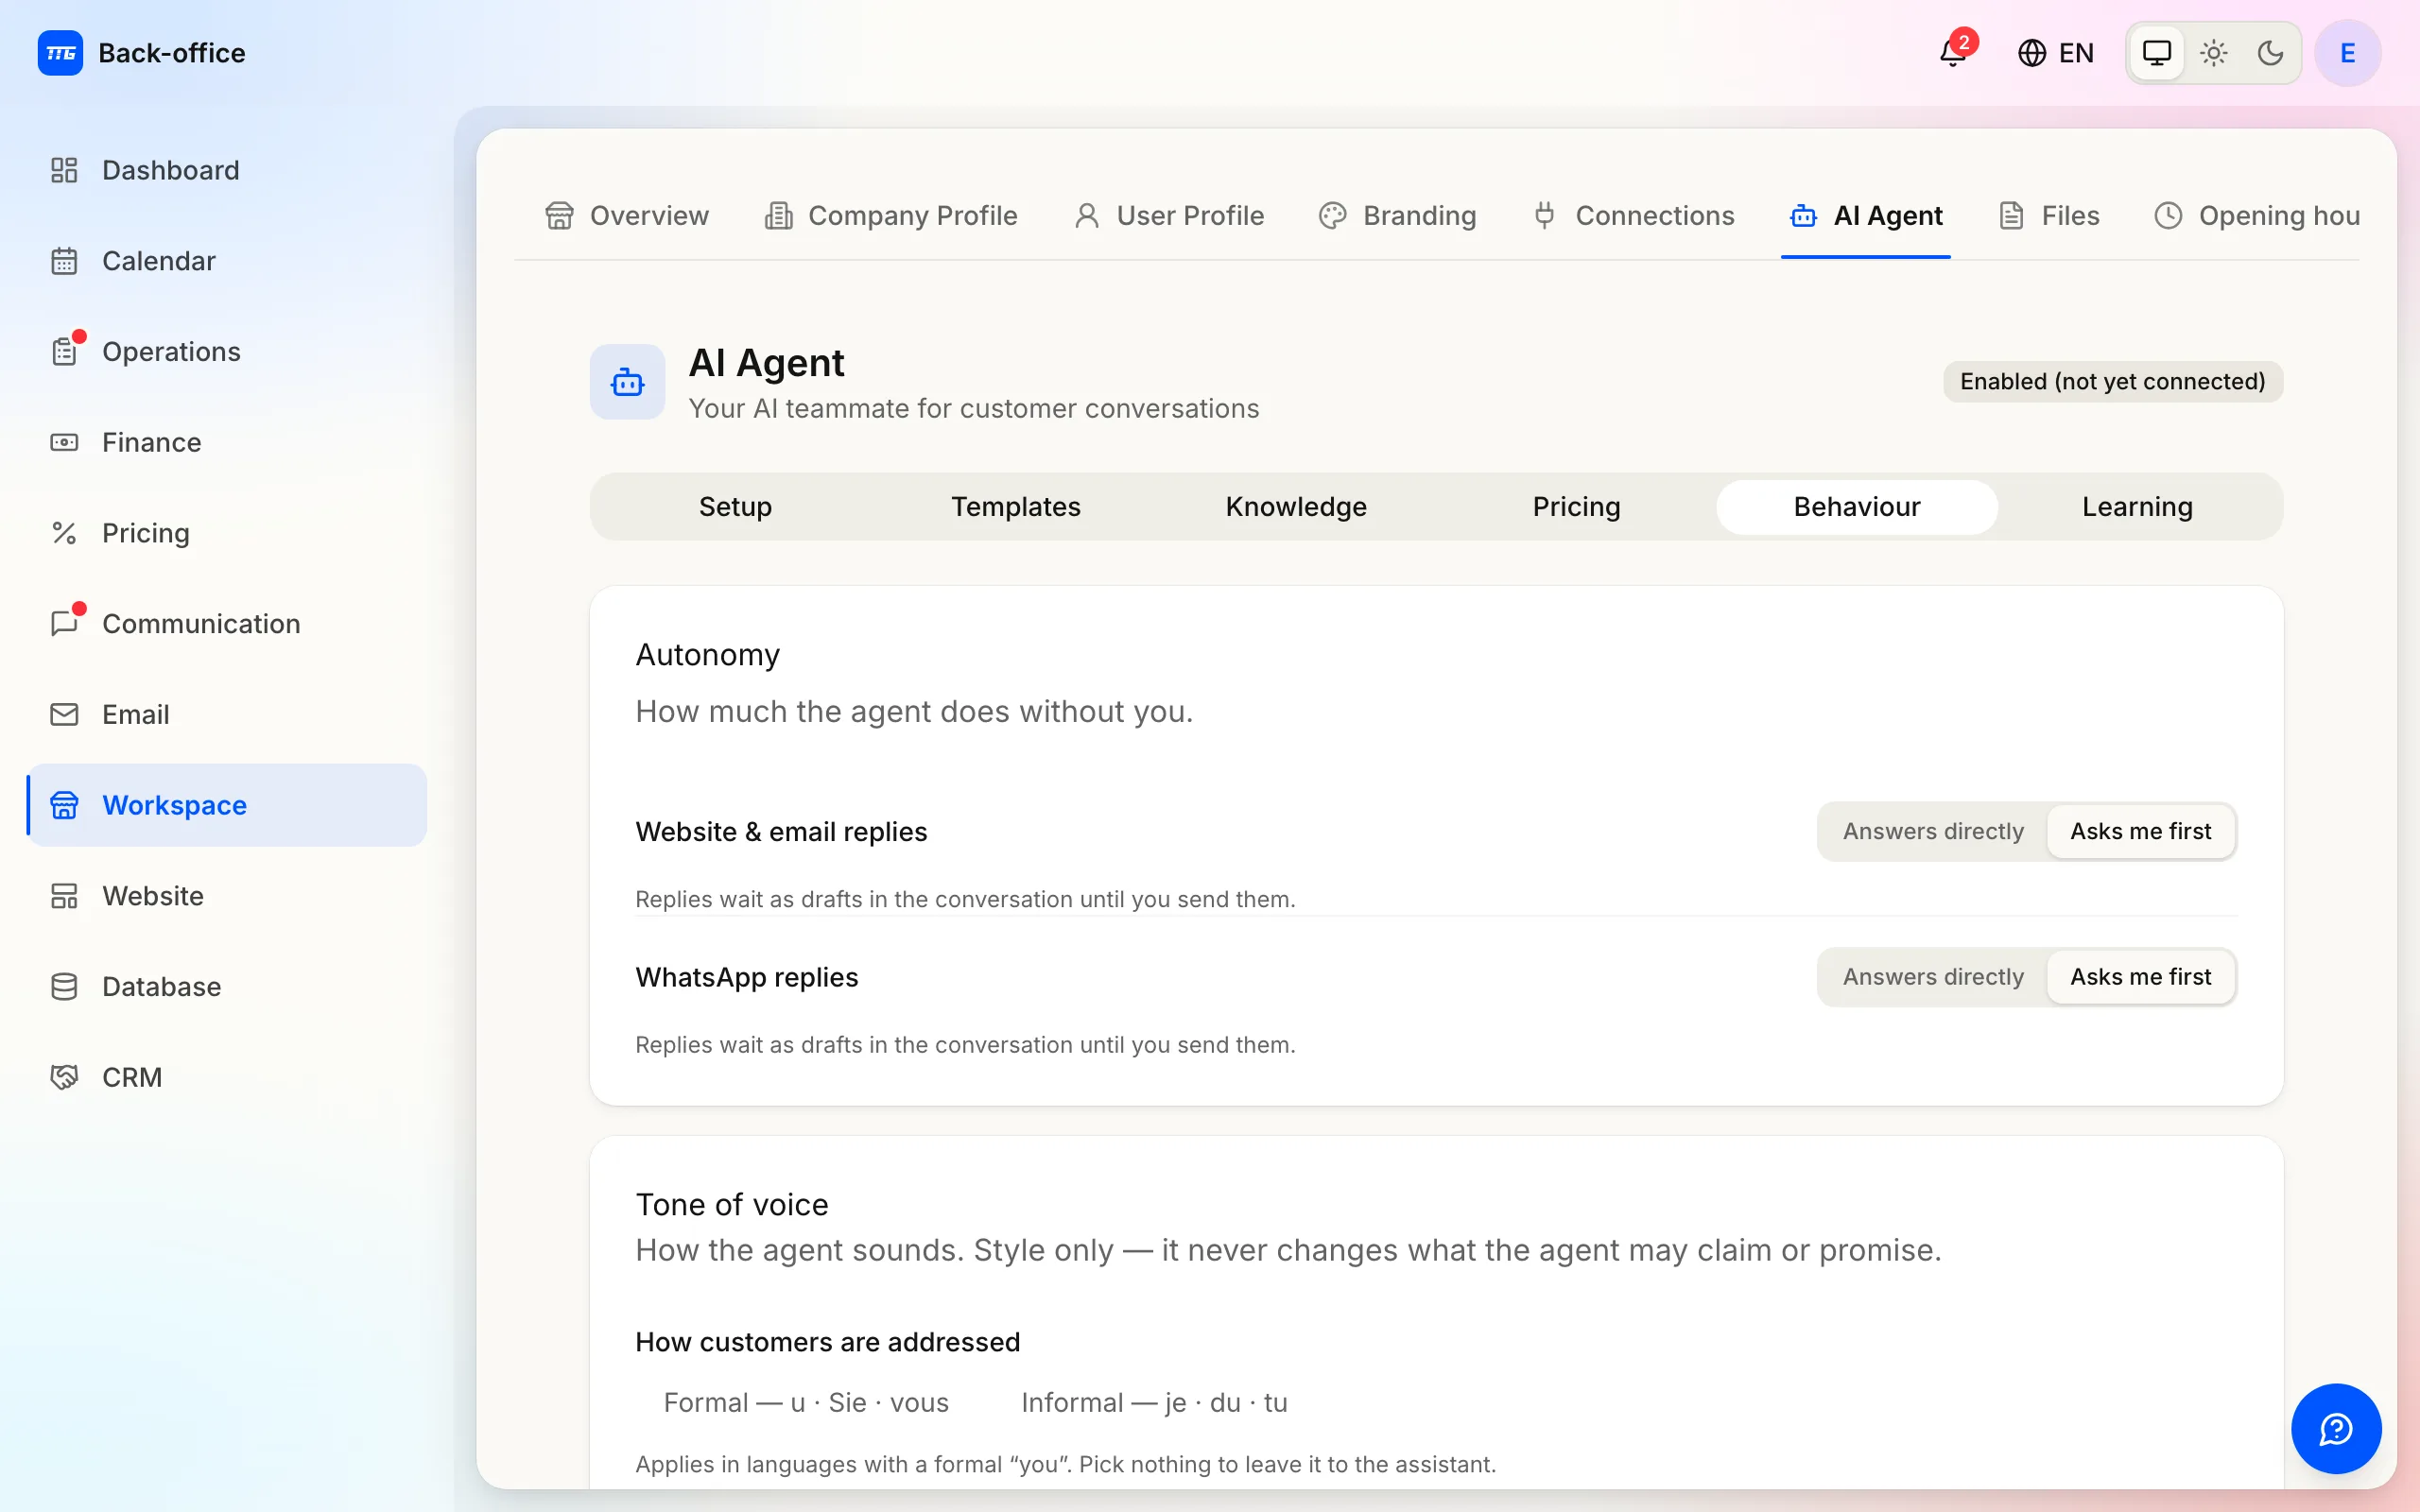Screen dimensions: 2420x1512
Task: Set WhatsApp replies to Answers directly
Action: click(x=1933, y=977)
